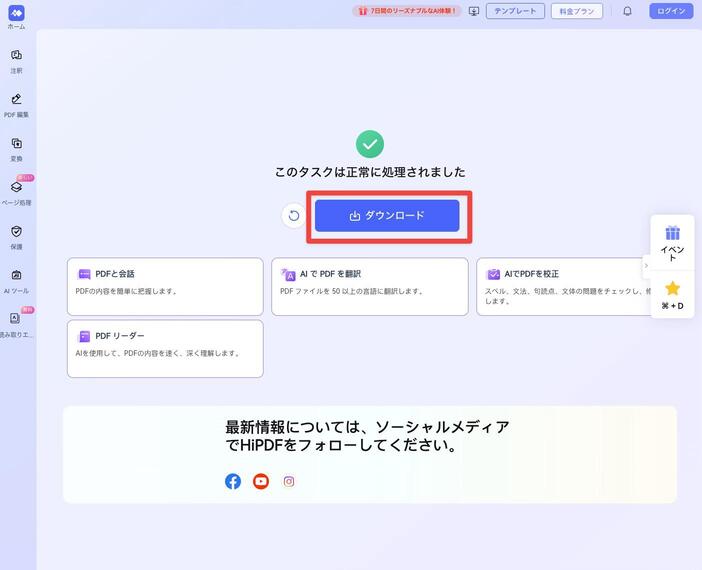
Task: Collapse the side floating panel arrow
Action: (646, 266)
